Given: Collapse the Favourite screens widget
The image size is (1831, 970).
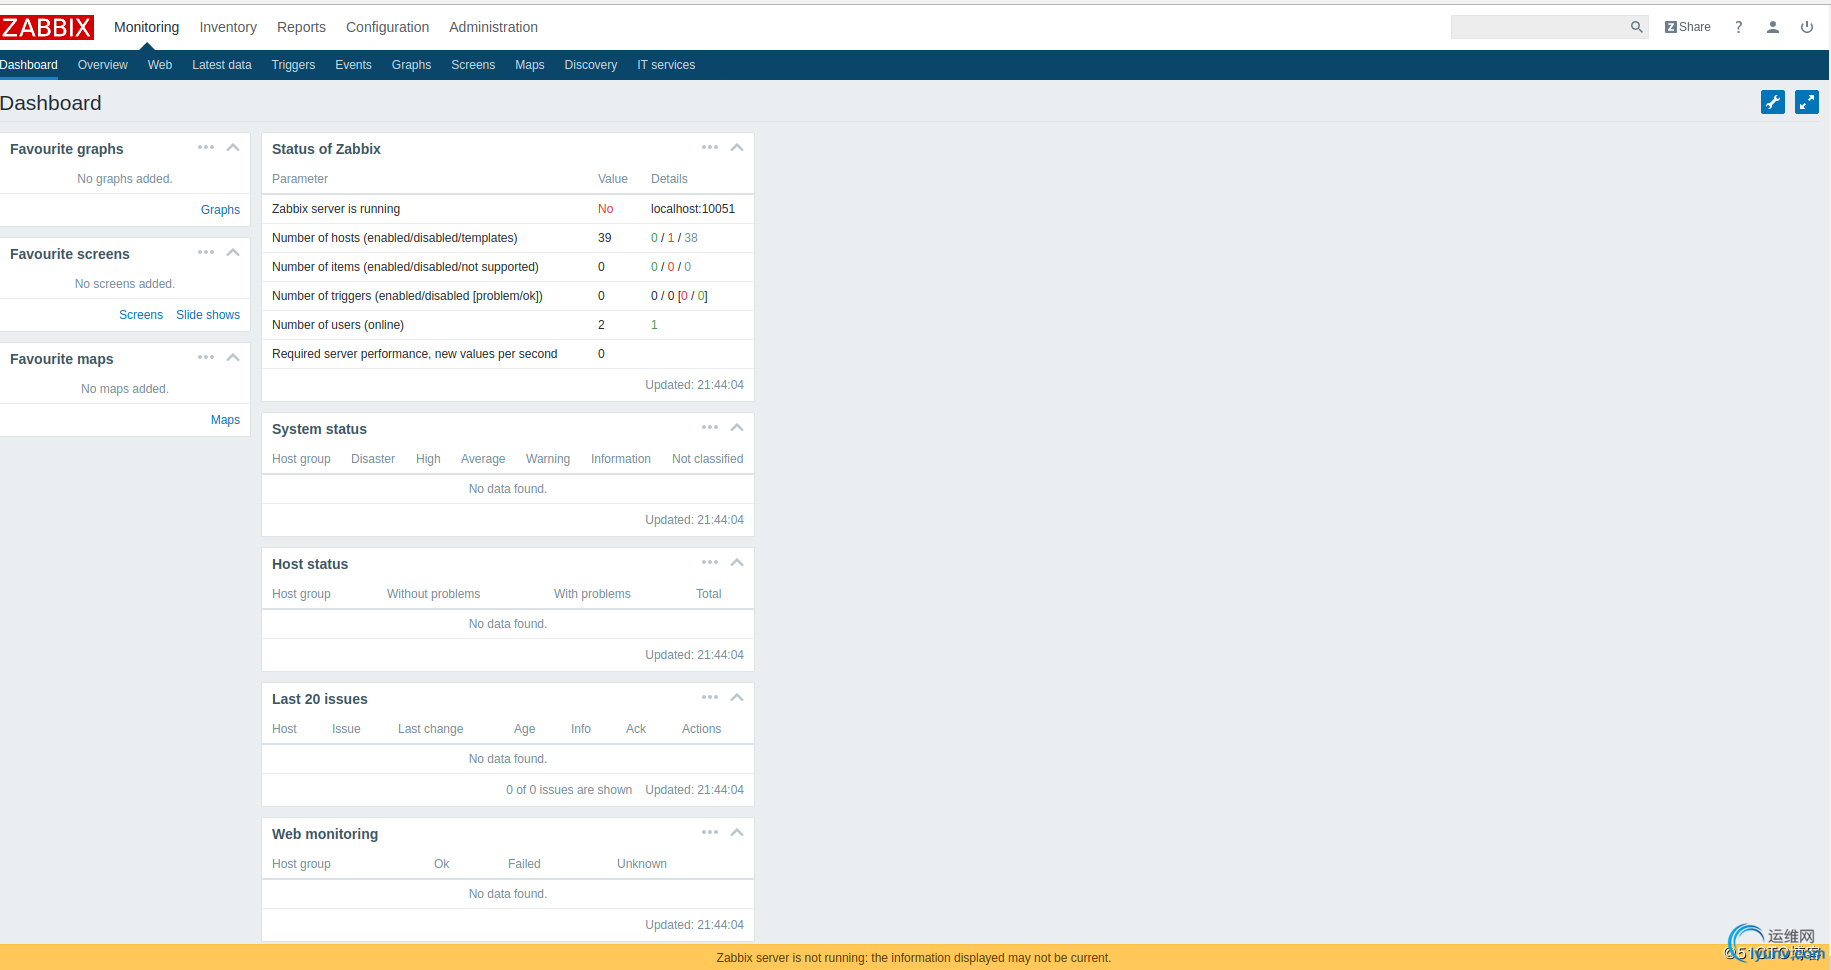Looking at the screenshot, I should [x=233, y=253].
